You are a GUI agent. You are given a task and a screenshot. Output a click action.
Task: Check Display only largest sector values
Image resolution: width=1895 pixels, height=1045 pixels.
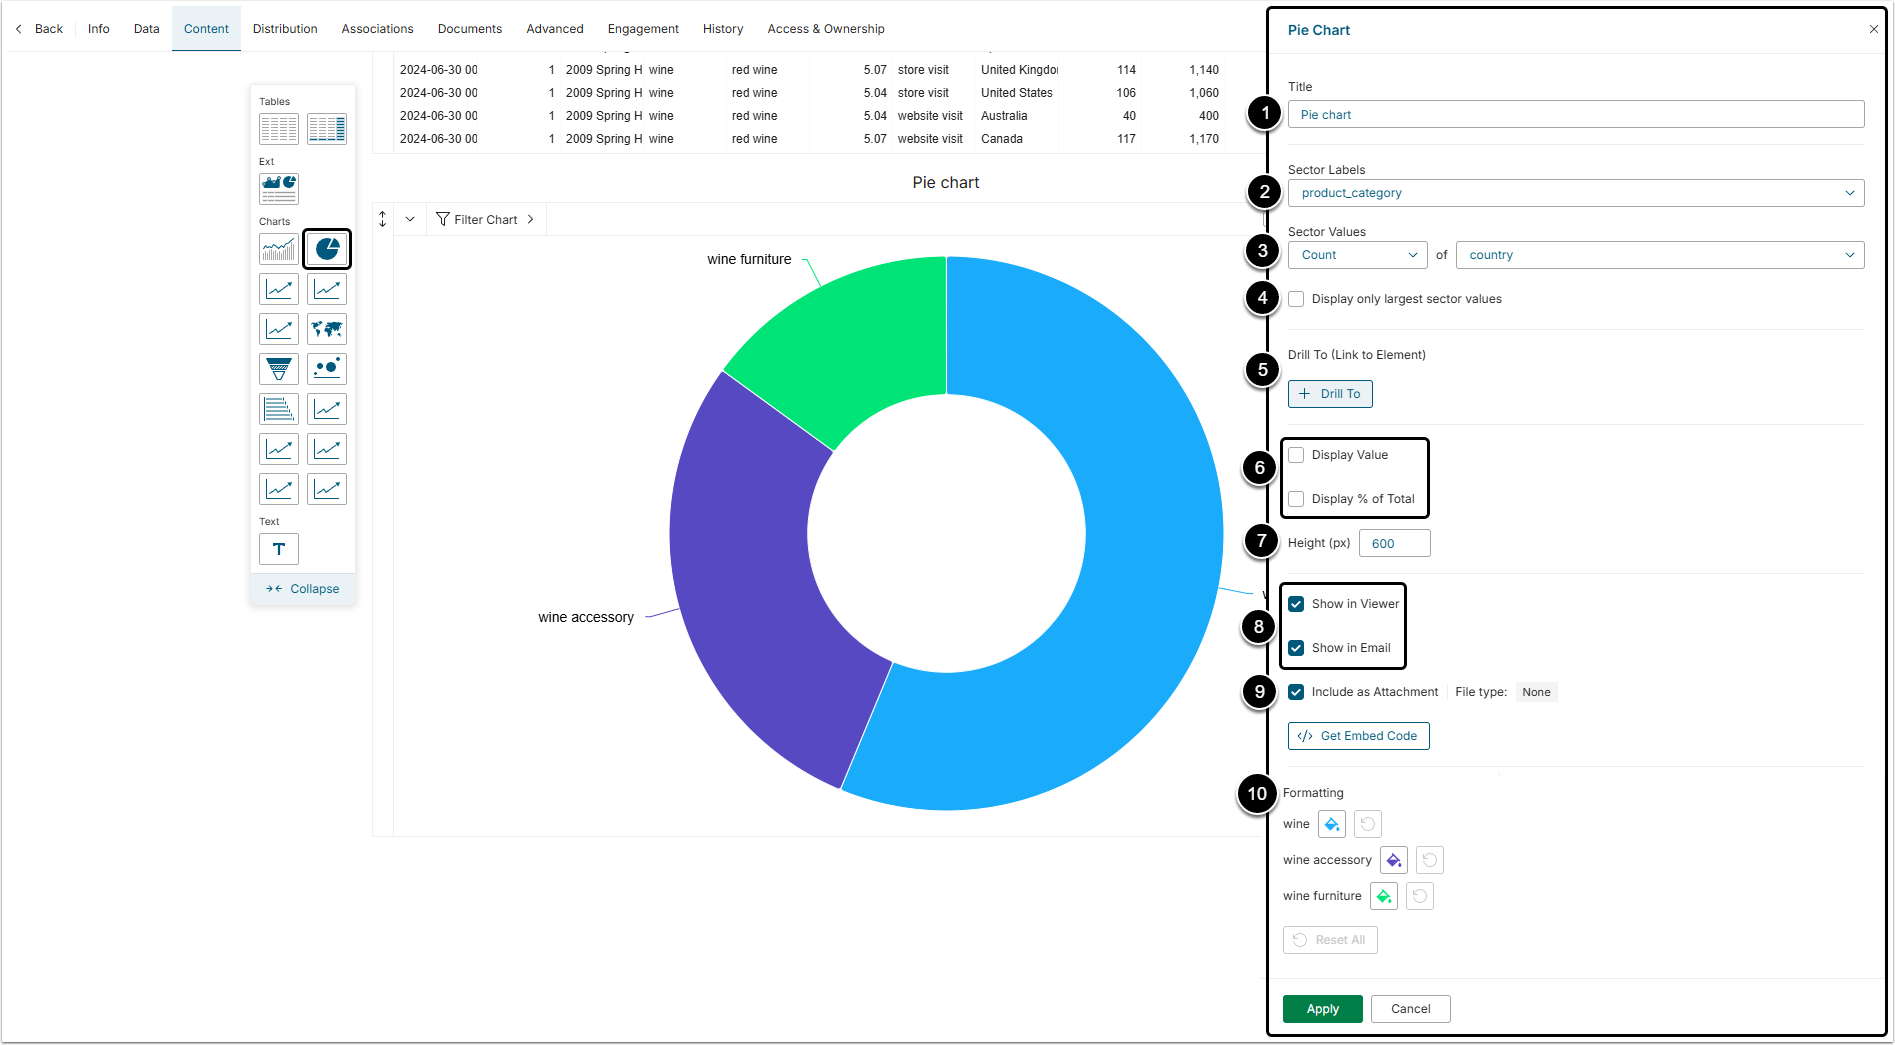click(1297, 299)
